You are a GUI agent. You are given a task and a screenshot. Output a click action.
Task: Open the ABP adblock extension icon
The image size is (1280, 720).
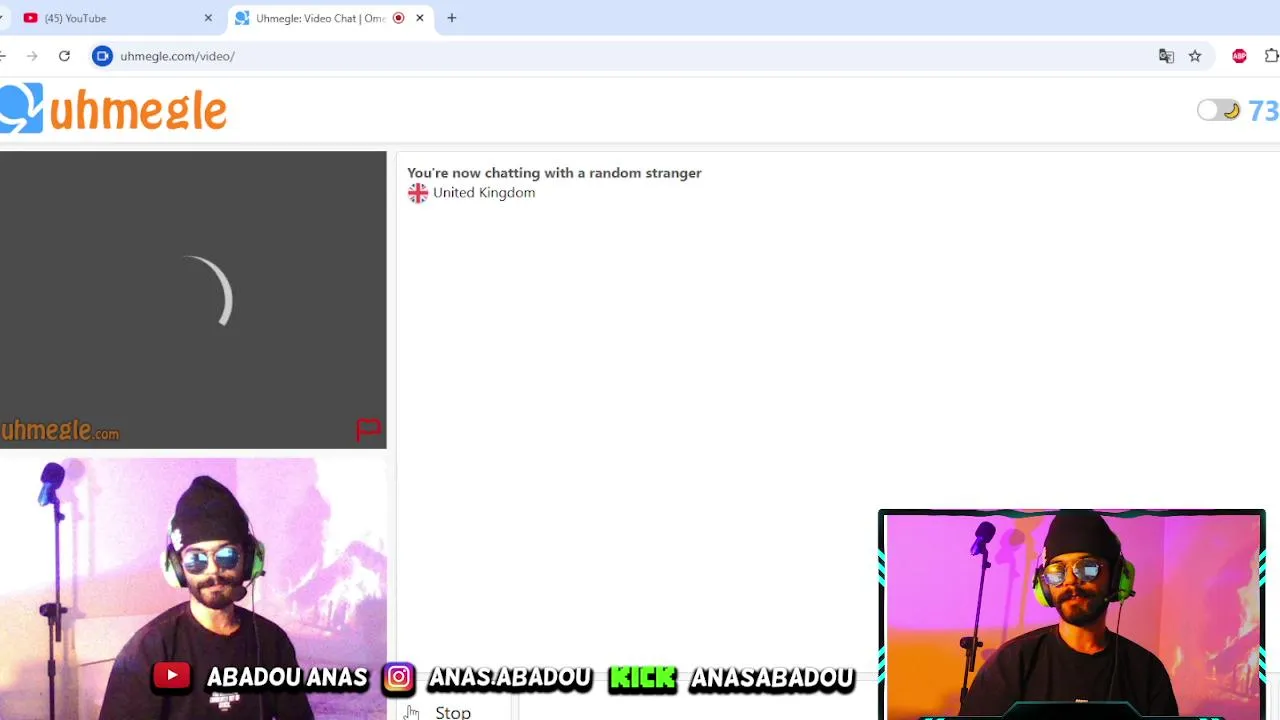coord(1239,56)
